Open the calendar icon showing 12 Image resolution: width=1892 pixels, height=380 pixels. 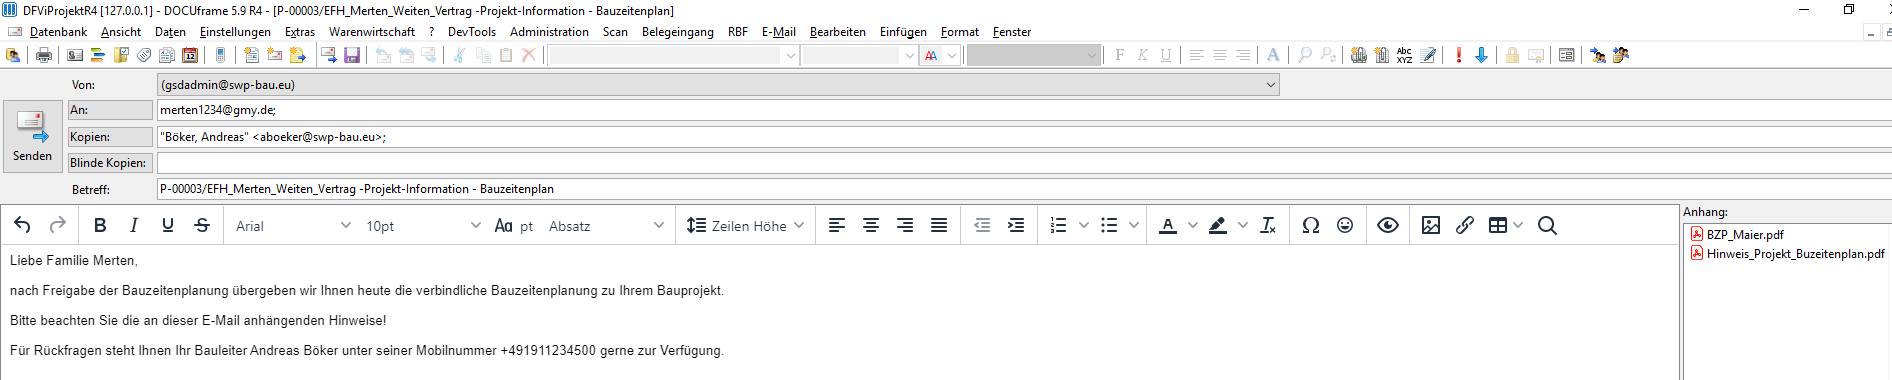(x=190, y=55)
